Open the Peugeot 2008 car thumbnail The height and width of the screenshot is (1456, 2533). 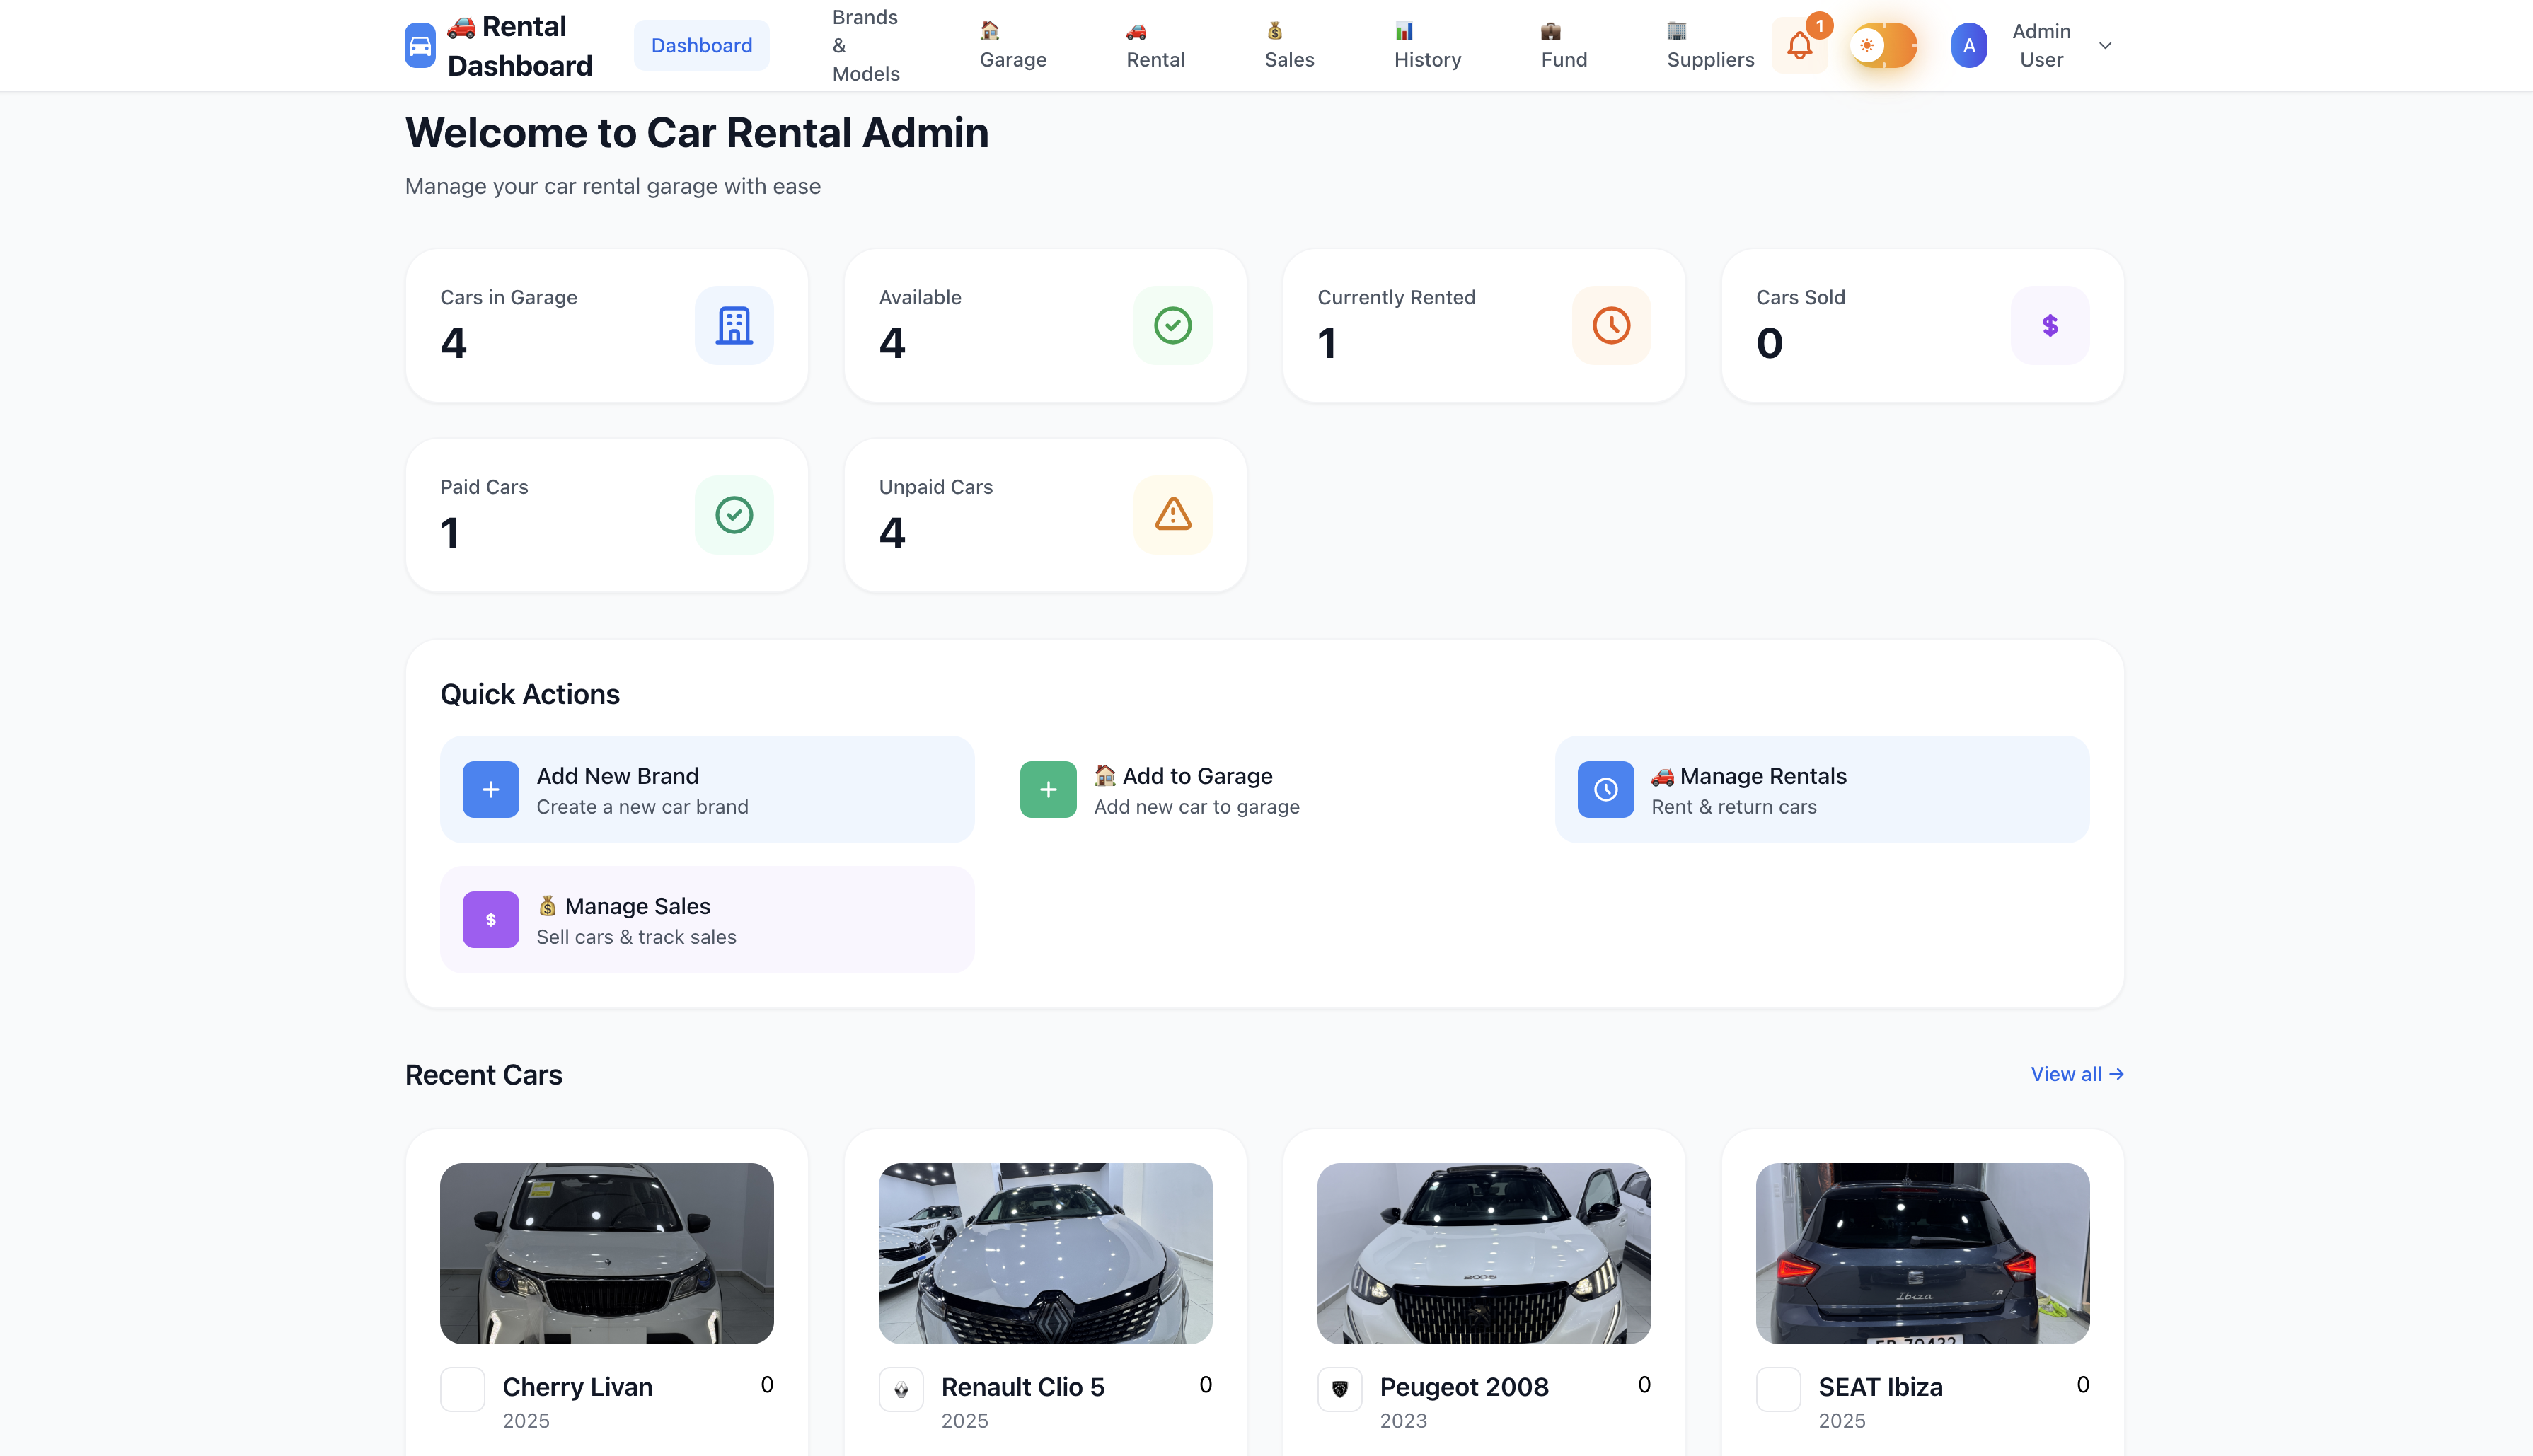1483,1253
